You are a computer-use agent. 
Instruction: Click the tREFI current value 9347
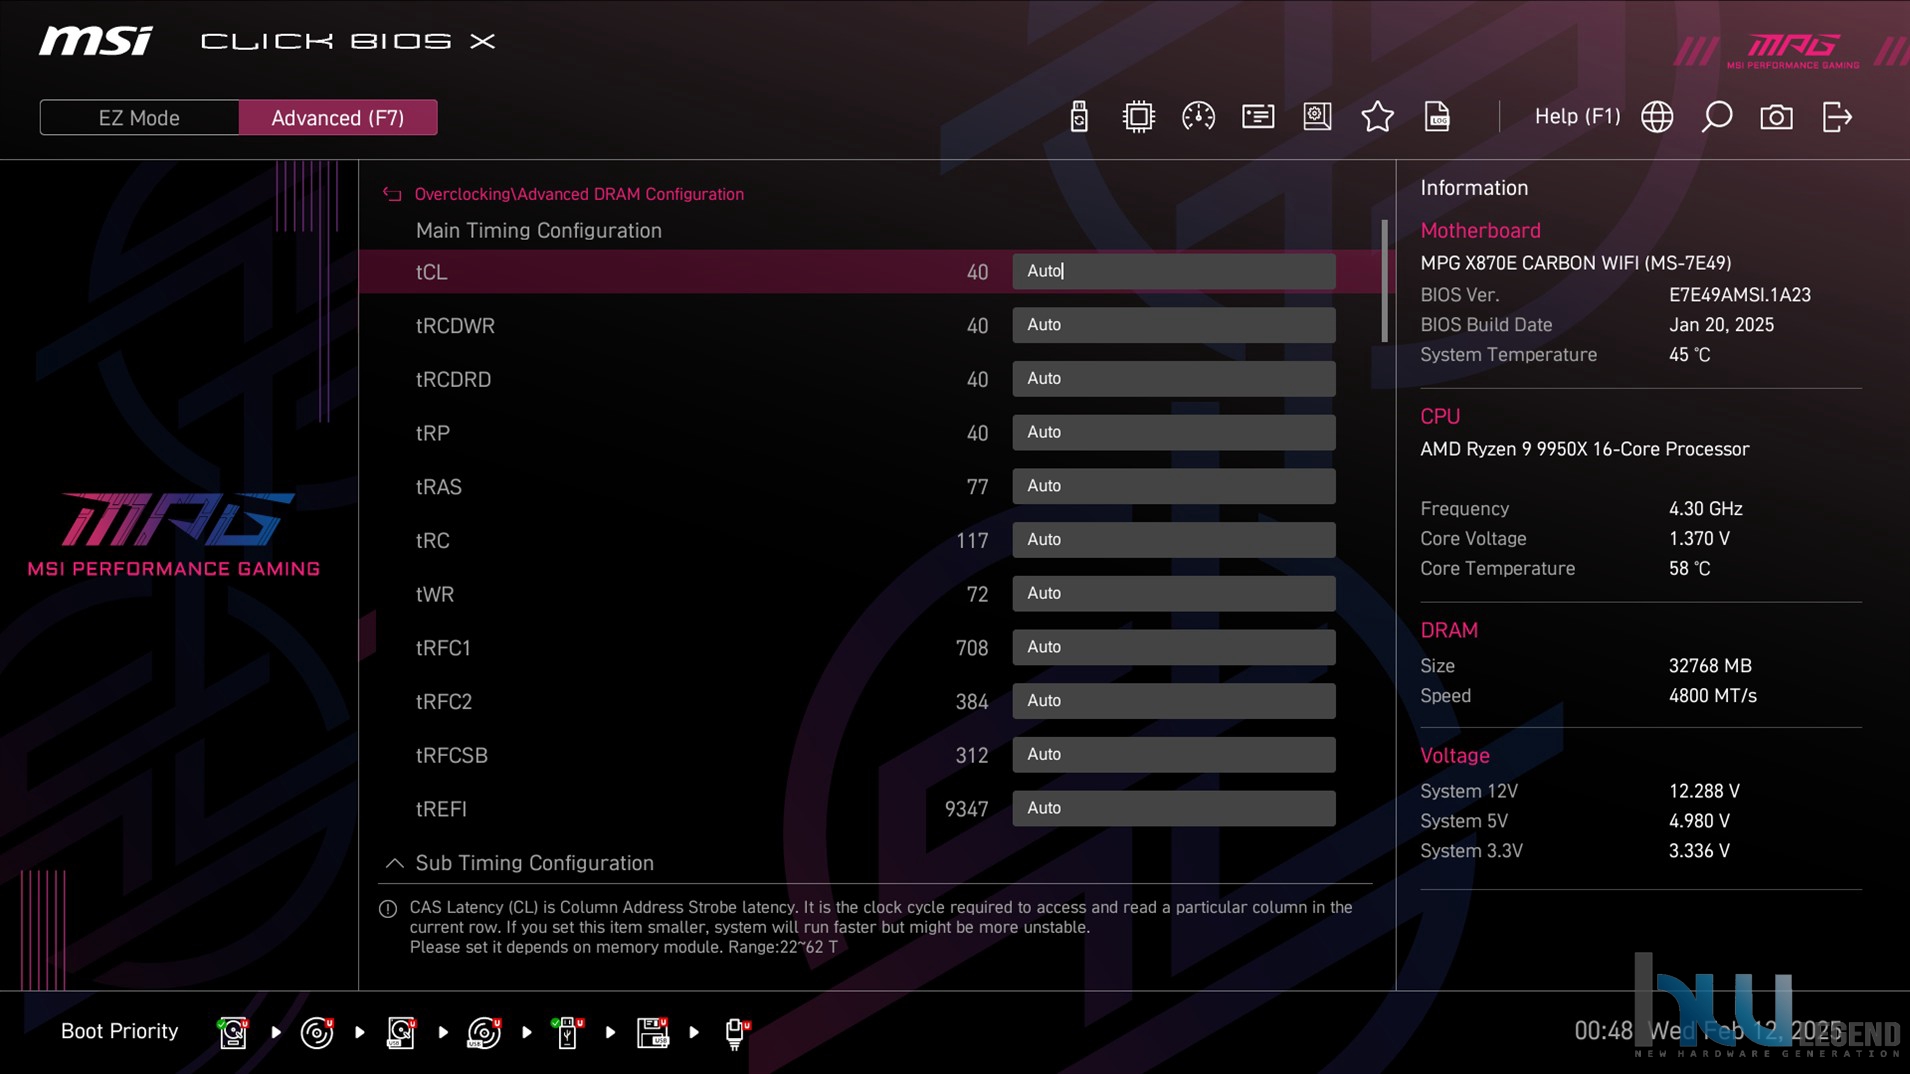click(x=966, y=809)
